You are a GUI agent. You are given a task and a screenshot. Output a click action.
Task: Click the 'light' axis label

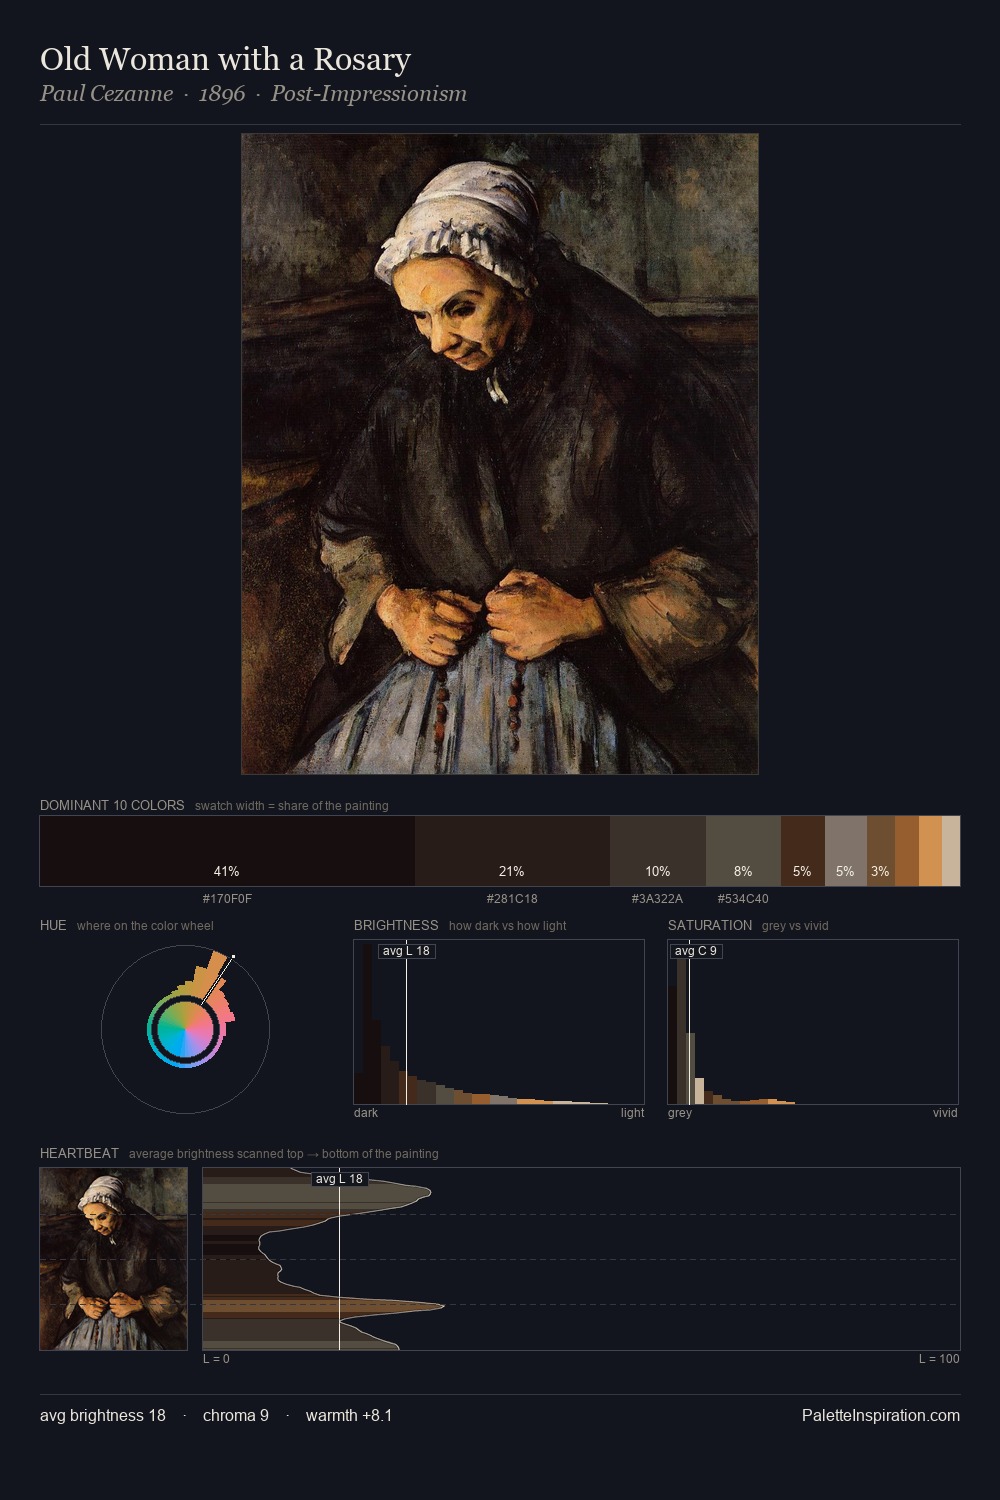pyautogui.click(x=632, y=1113)
